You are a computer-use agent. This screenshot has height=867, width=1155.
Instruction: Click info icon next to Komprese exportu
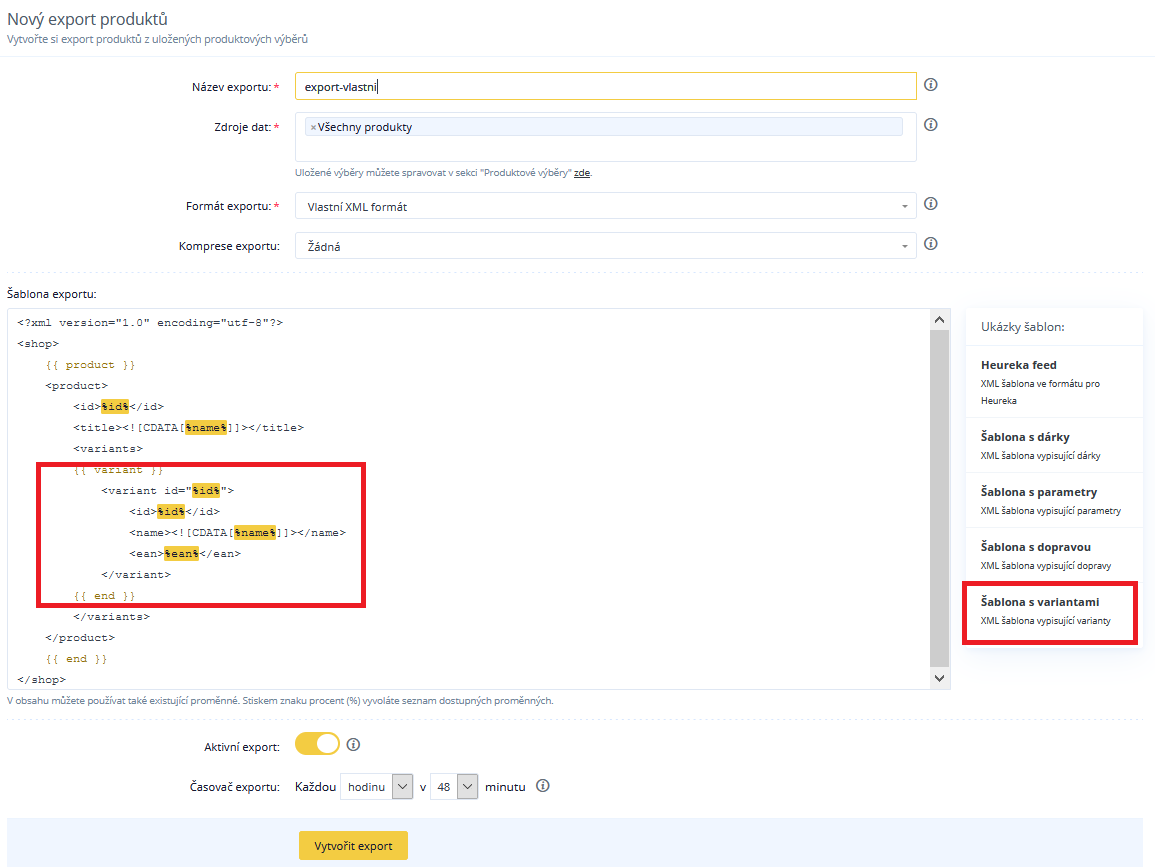click(930, 244)
